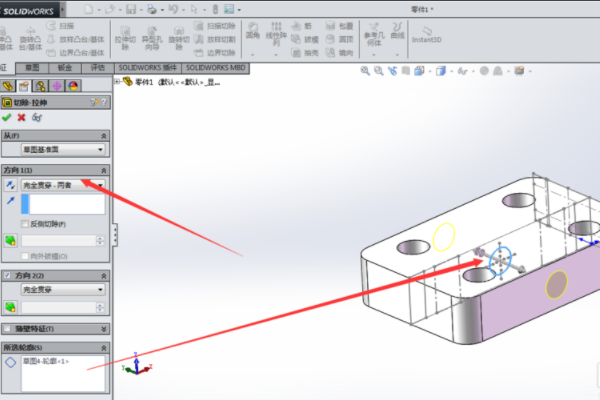Screen dimensions: 600x400
Task: Click Previous View icon in view toolbar
Action: 392,70
